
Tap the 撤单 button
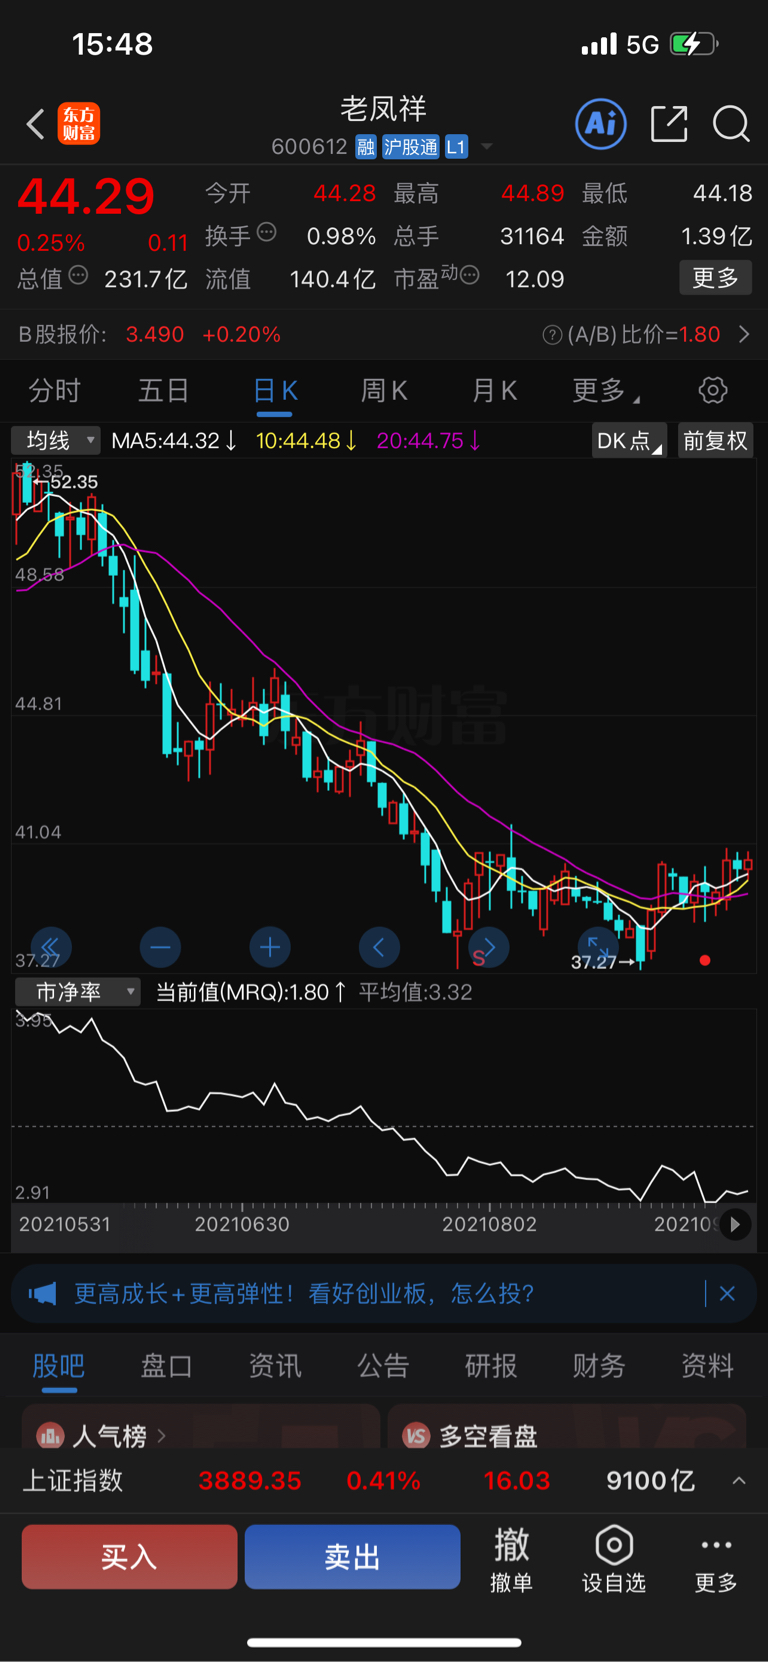click(x=511, y=1559)
